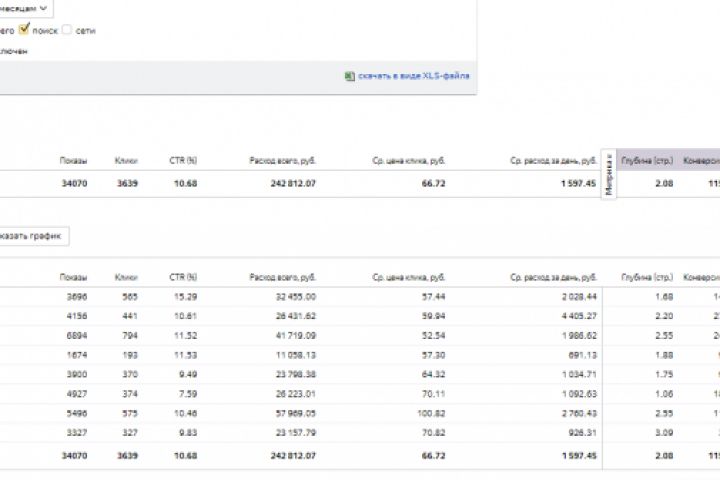The height and width of the screenshot is (480, 720).
Task: Click the 'показать график' button
Action: [x=34, y=236]
